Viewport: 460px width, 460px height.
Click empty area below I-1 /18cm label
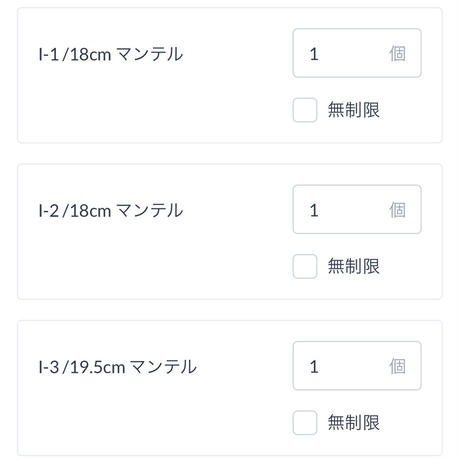[x=133, y=107]
